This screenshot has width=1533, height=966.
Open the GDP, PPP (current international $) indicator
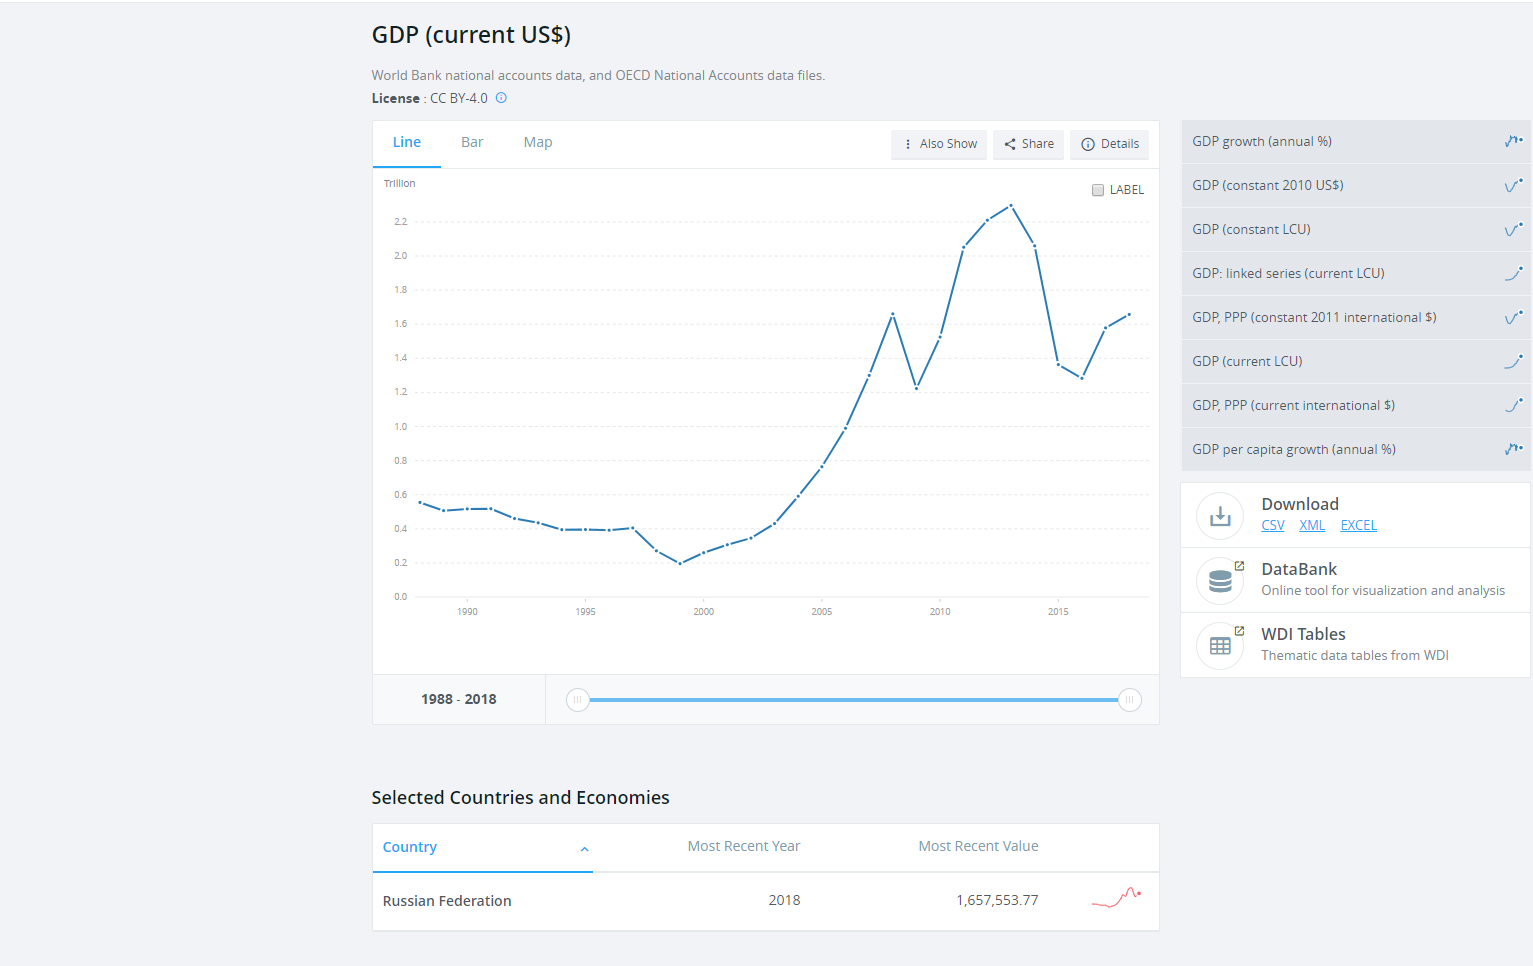(x=1293, y=406)
